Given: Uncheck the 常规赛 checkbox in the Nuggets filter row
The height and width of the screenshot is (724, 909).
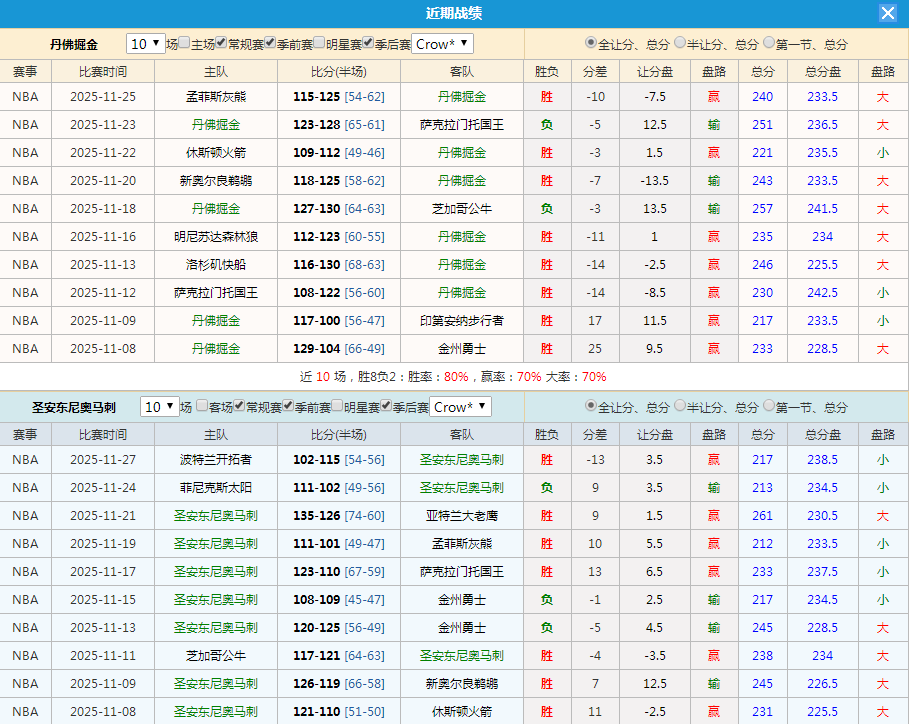Looking at the screenshot, I should pos(219,44).
